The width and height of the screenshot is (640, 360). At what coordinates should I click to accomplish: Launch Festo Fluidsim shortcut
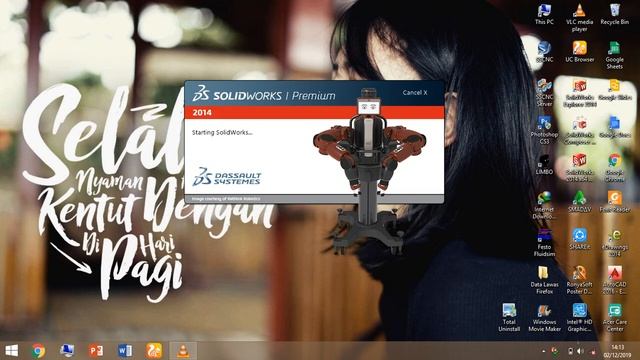pyautogui.click(x=544, y=243)
